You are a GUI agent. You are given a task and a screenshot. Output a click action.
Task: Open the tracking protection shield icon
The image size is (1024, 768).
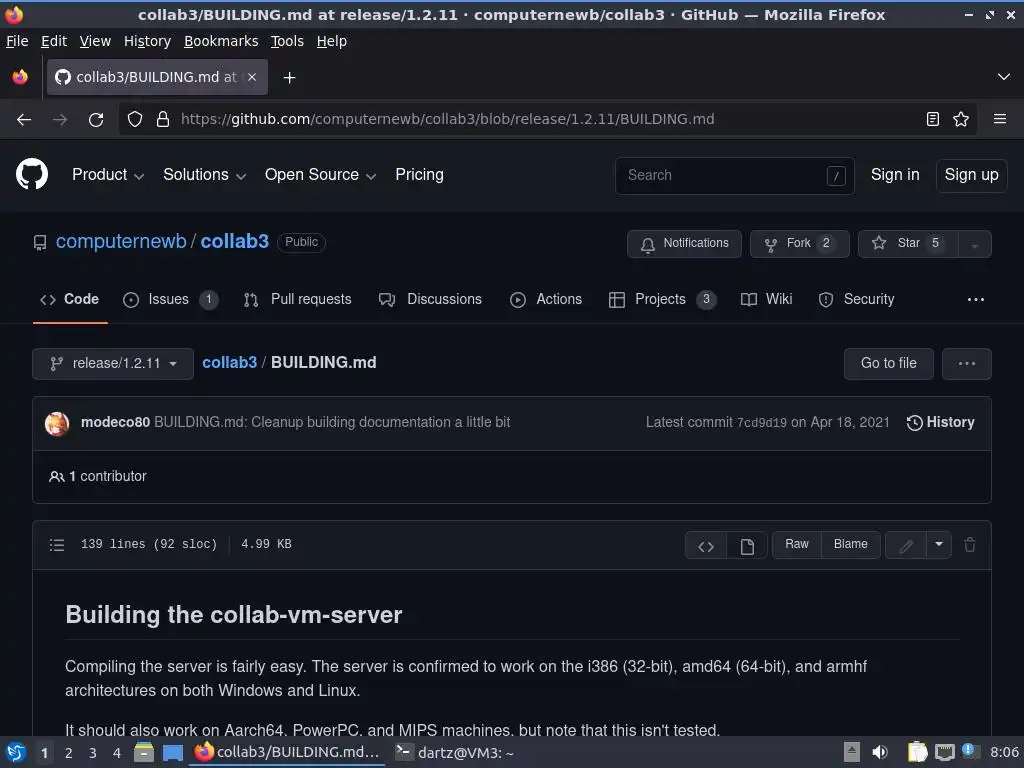pos(135,120)
